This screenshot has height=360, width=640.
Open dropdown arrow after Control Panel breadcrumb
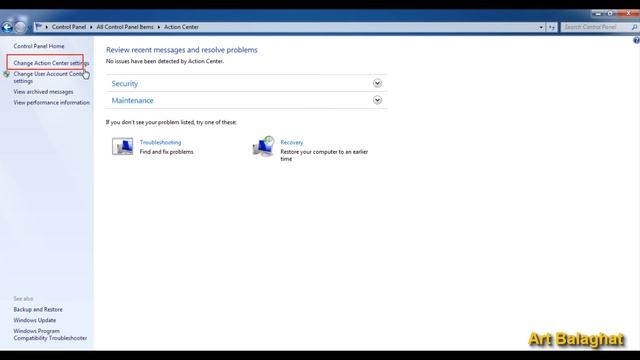(x=91, y=27)
